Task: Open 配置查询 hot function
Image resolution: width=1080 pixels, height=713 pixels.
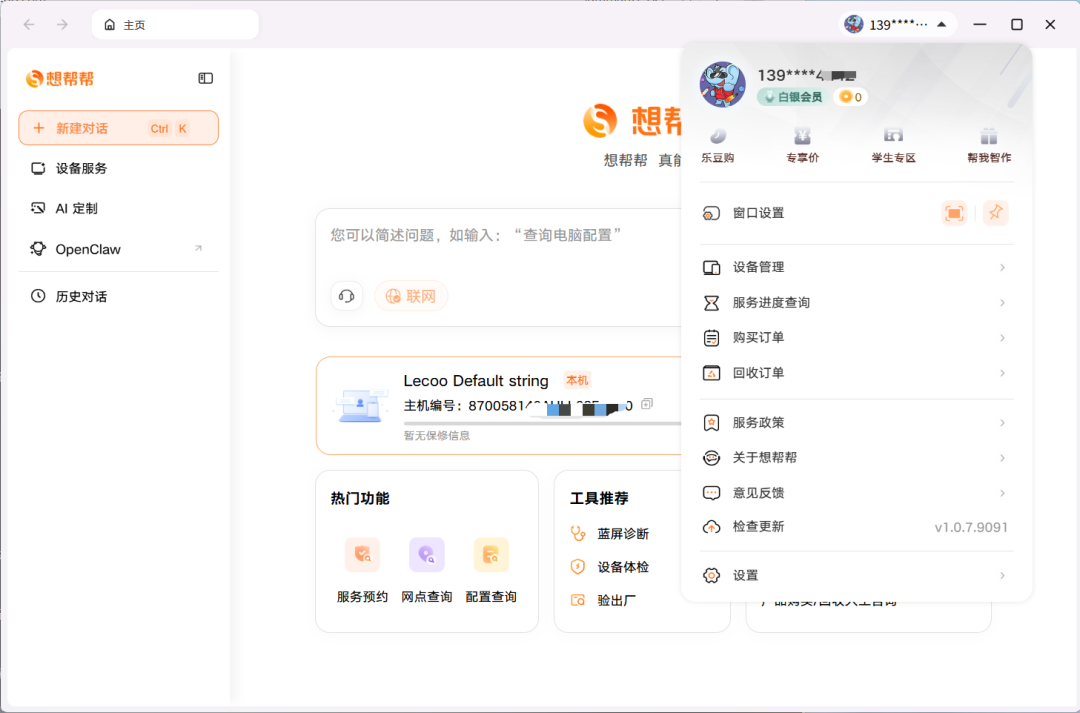Action: pos(491,571)
